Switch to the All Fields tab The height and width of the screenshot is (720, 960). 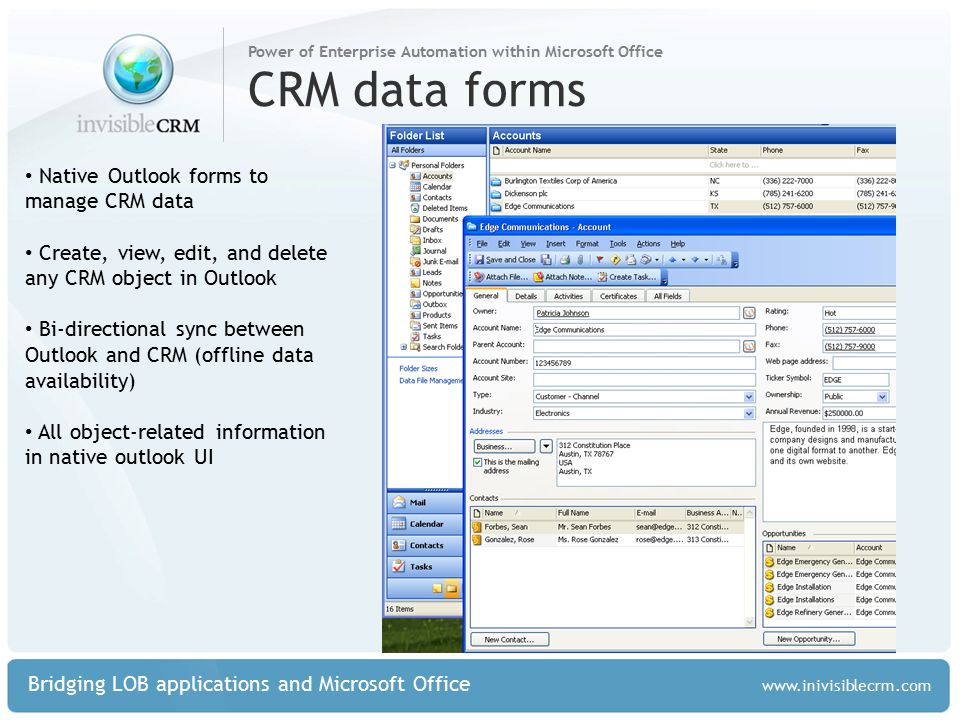pos(667,296)
